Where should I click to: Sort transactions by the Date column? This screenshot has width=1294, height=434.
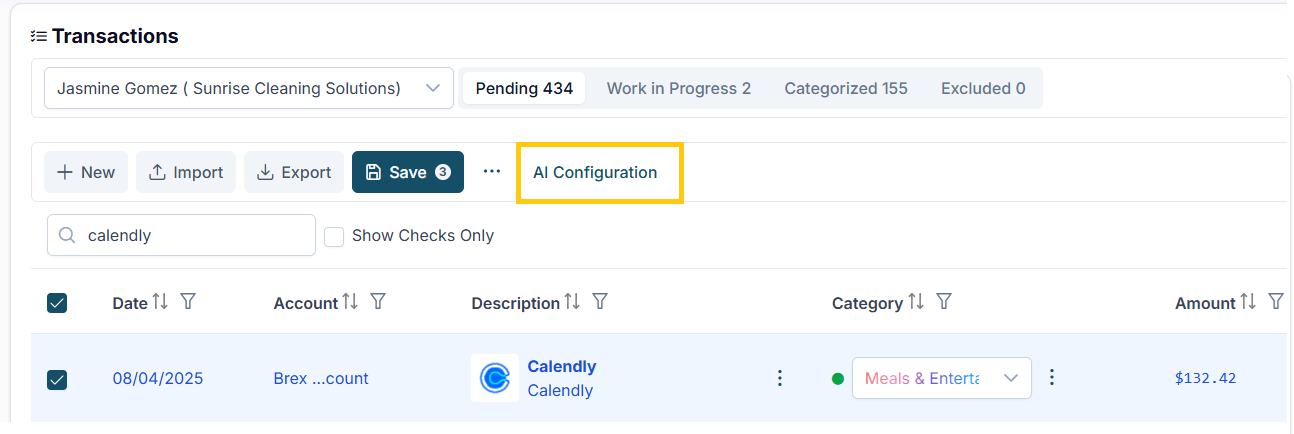[x=160, y=302]
